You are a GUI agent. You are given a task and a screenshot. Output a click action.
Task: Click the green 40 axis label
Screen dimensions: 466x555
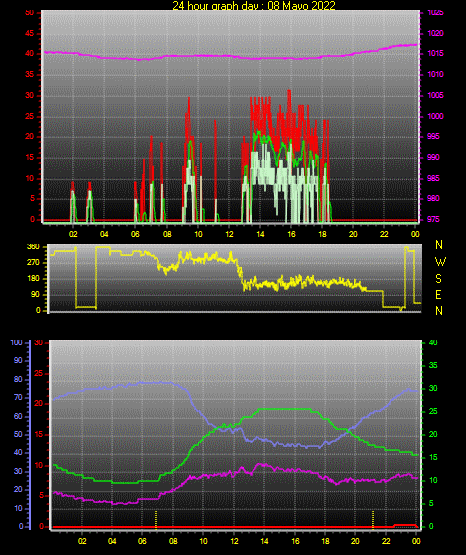[x=433, y=342]
